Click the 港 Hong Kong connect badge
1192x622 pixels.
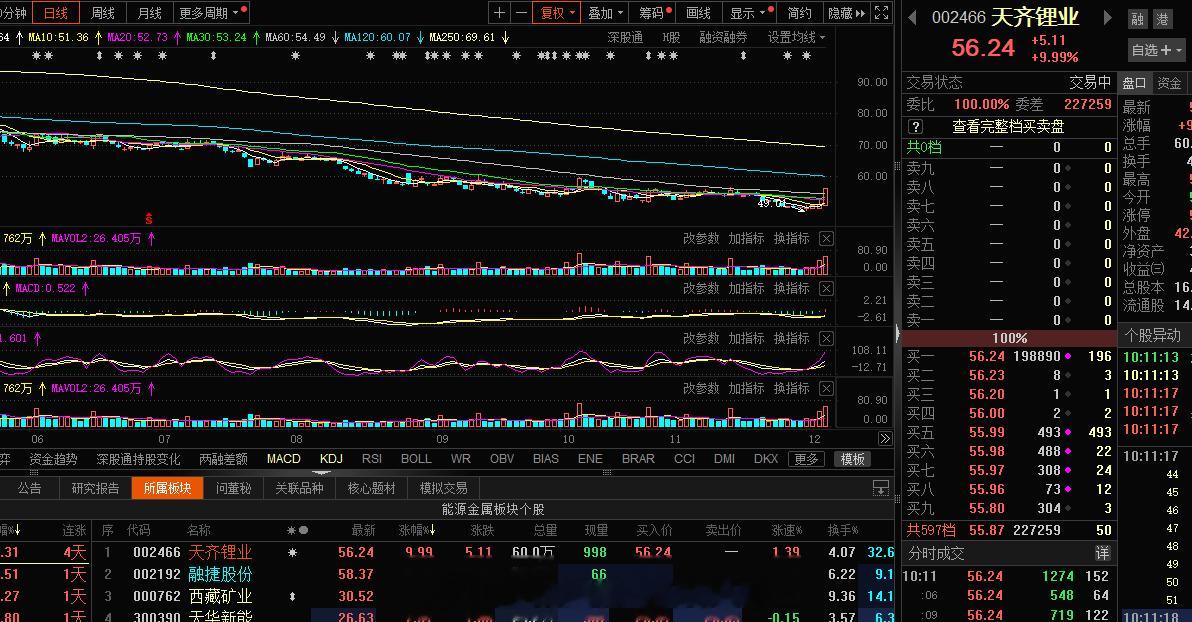1163,18
